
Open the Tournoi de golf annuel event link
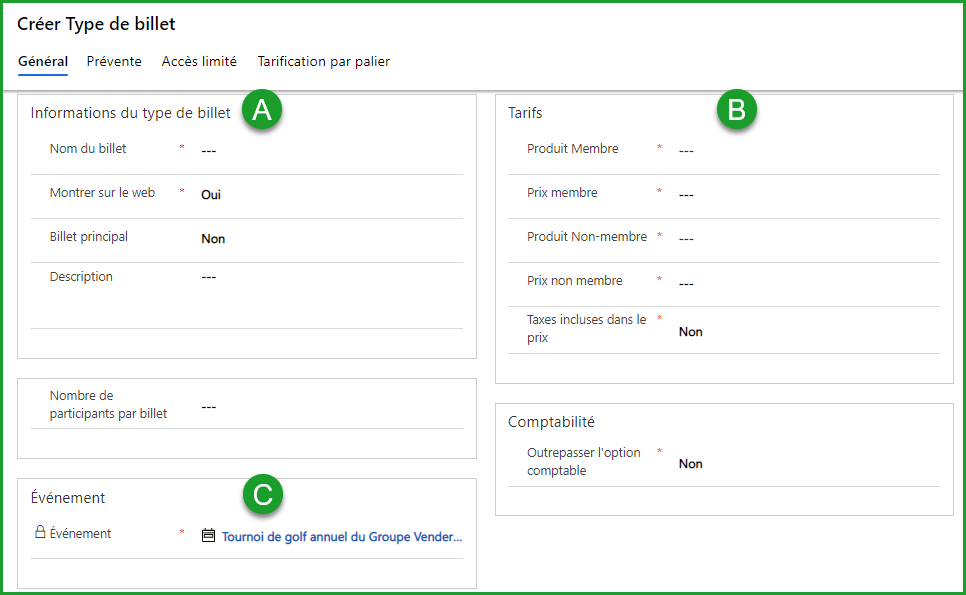pyautogui.click(x=342, y=536)
